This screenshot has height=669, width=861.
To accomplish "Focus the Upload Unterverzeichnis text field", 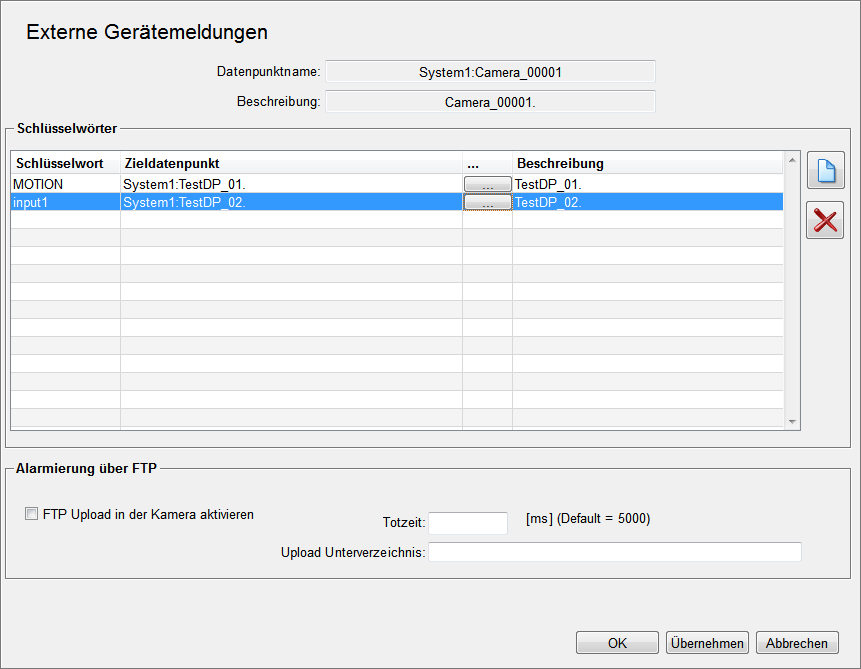I will [x=614, y=553].
